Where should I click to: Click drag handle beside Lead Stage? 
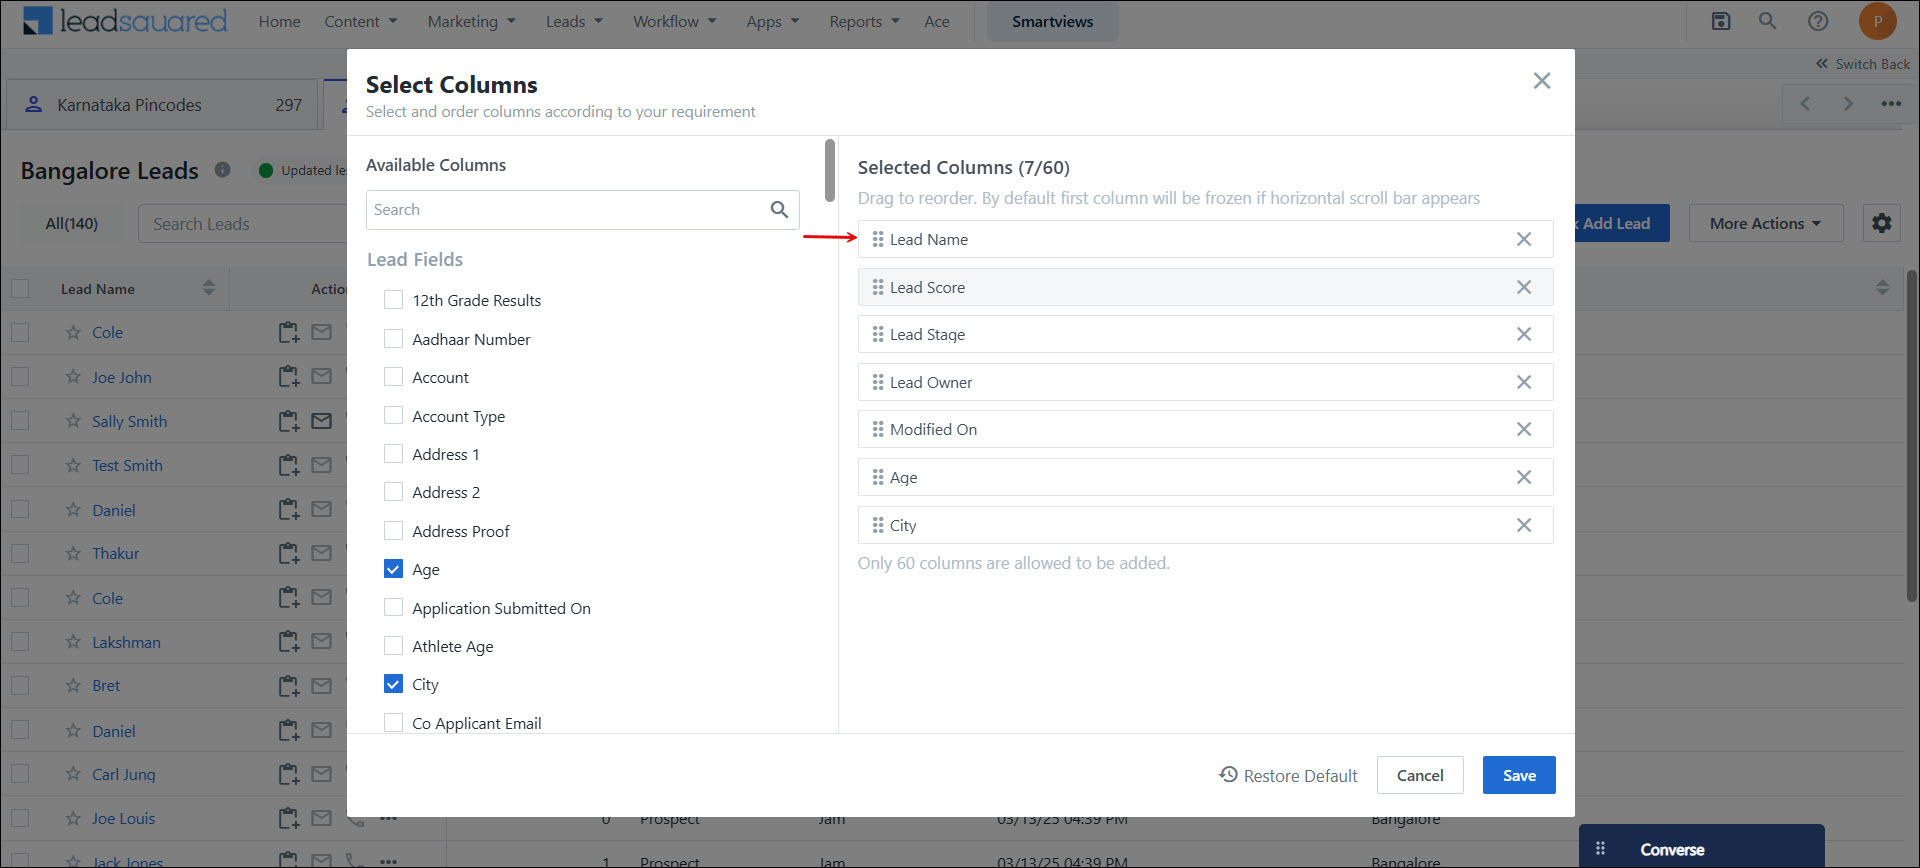point(877,335)
